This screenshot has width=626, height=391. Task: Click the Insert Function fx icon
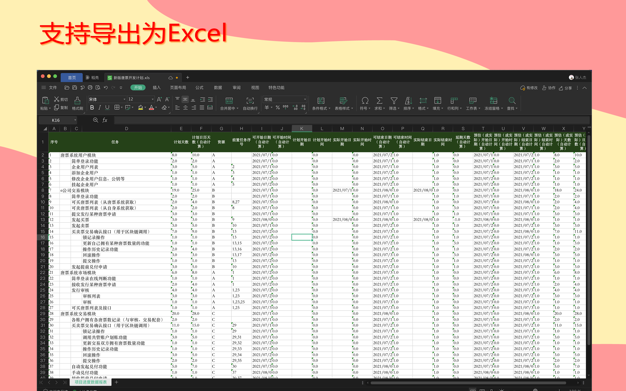coord(105,120)
